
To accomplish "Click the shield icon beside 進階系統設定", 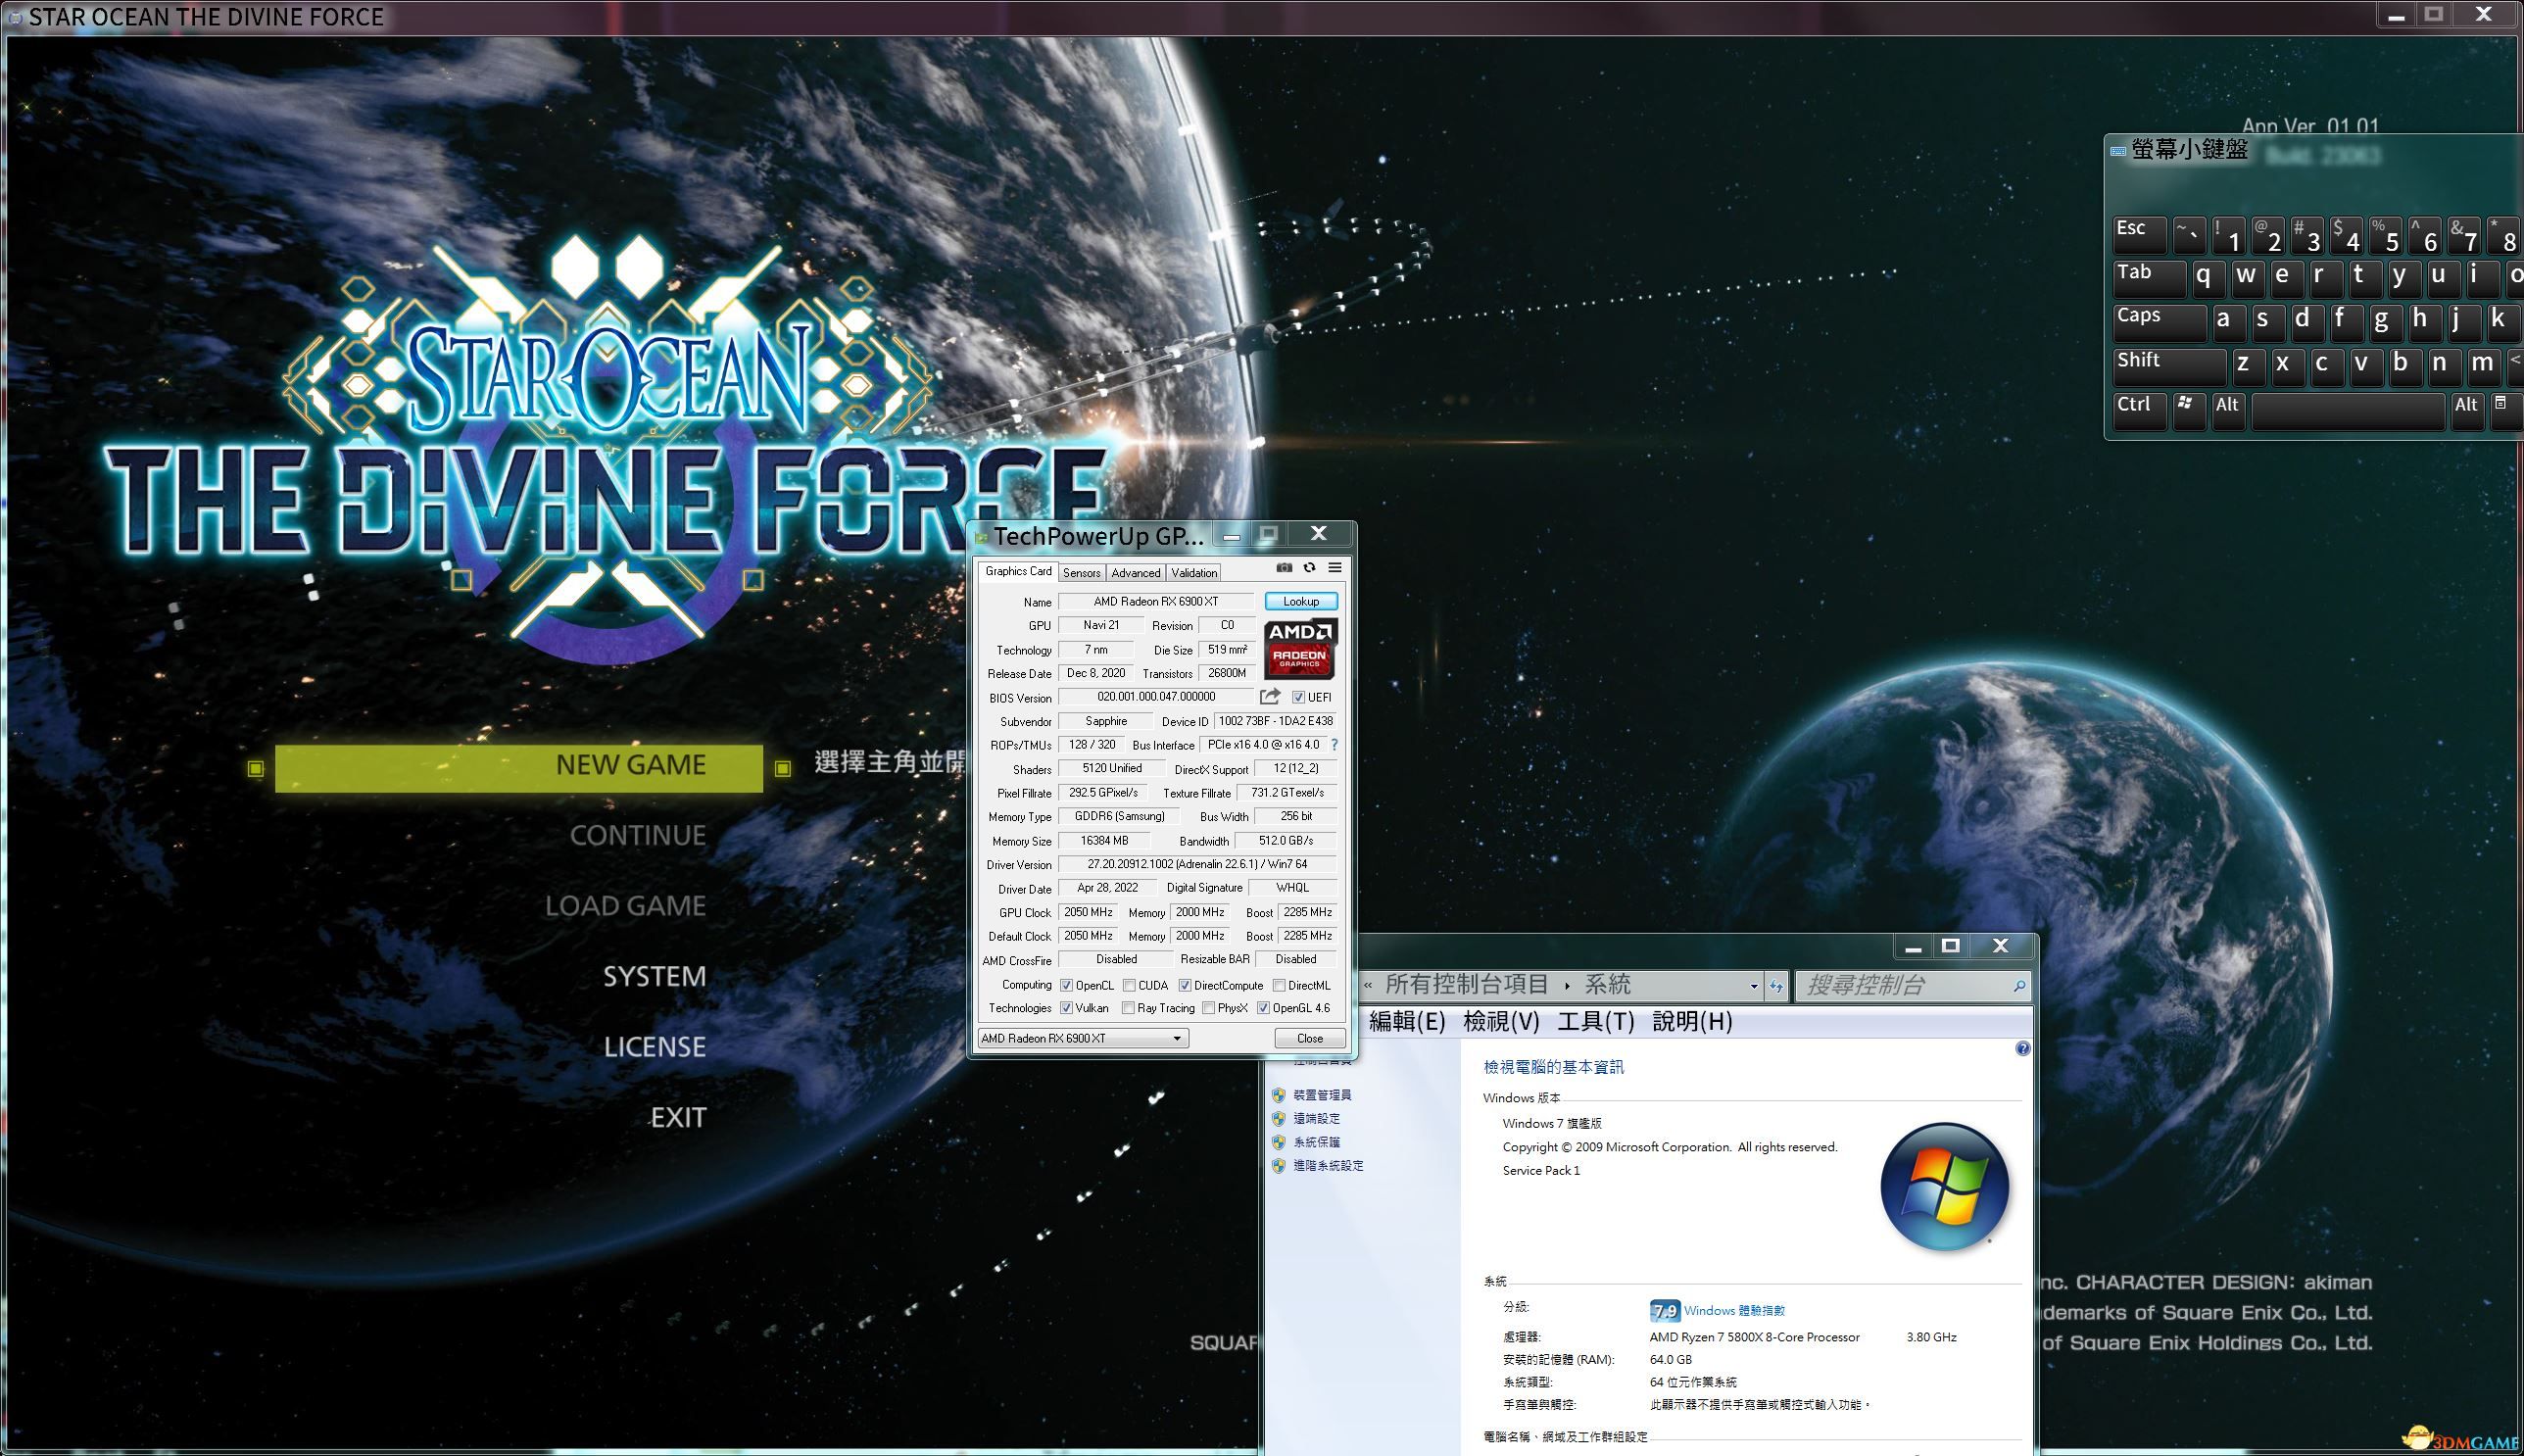I will [1278, 1166].
